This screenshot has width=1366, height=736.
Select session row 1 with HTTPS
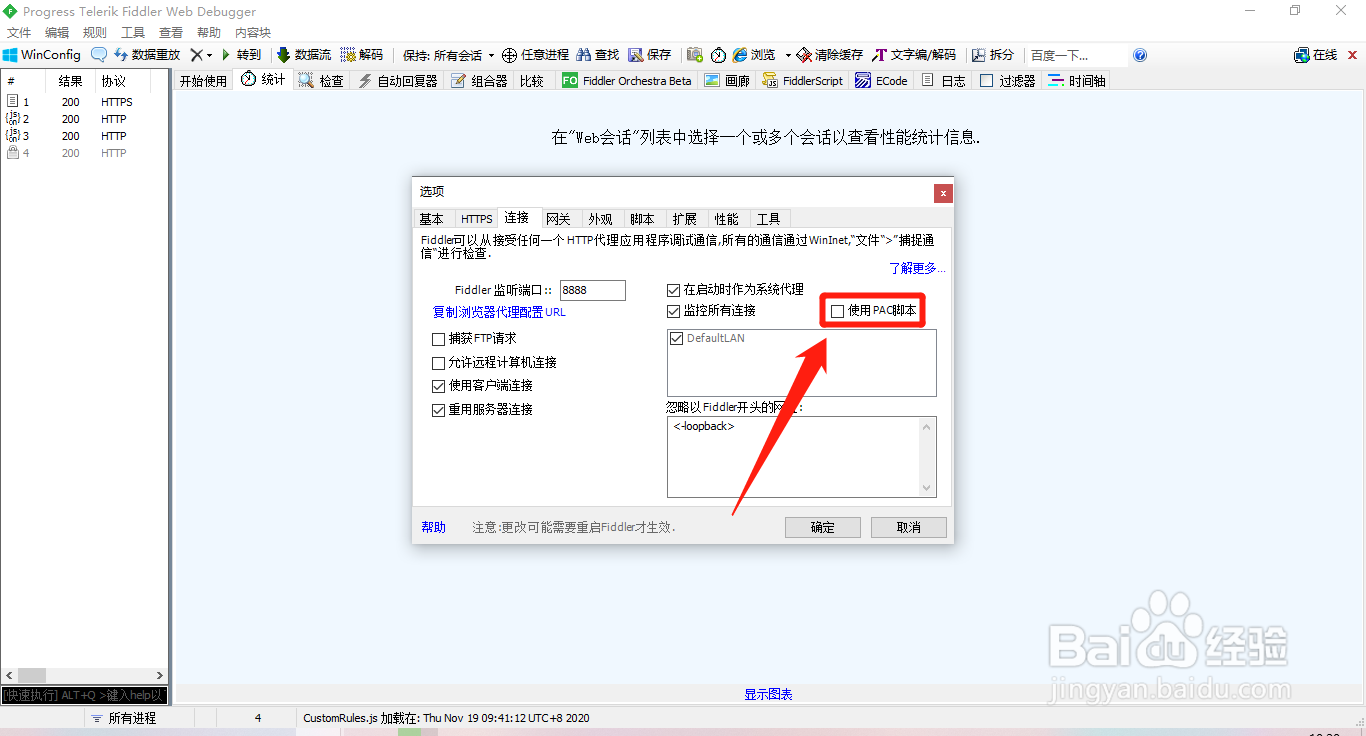pos(85,102)
